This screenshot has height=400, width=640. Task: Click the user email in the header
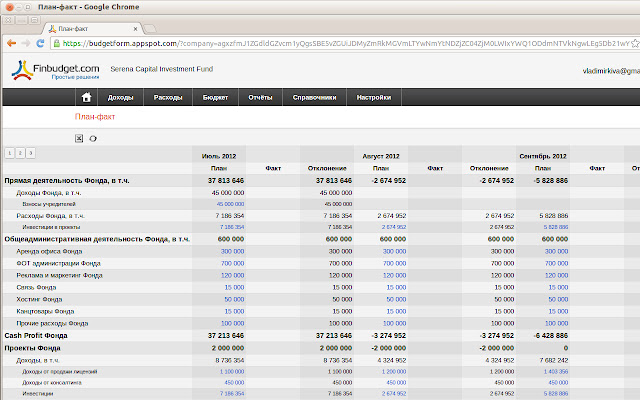611,71
